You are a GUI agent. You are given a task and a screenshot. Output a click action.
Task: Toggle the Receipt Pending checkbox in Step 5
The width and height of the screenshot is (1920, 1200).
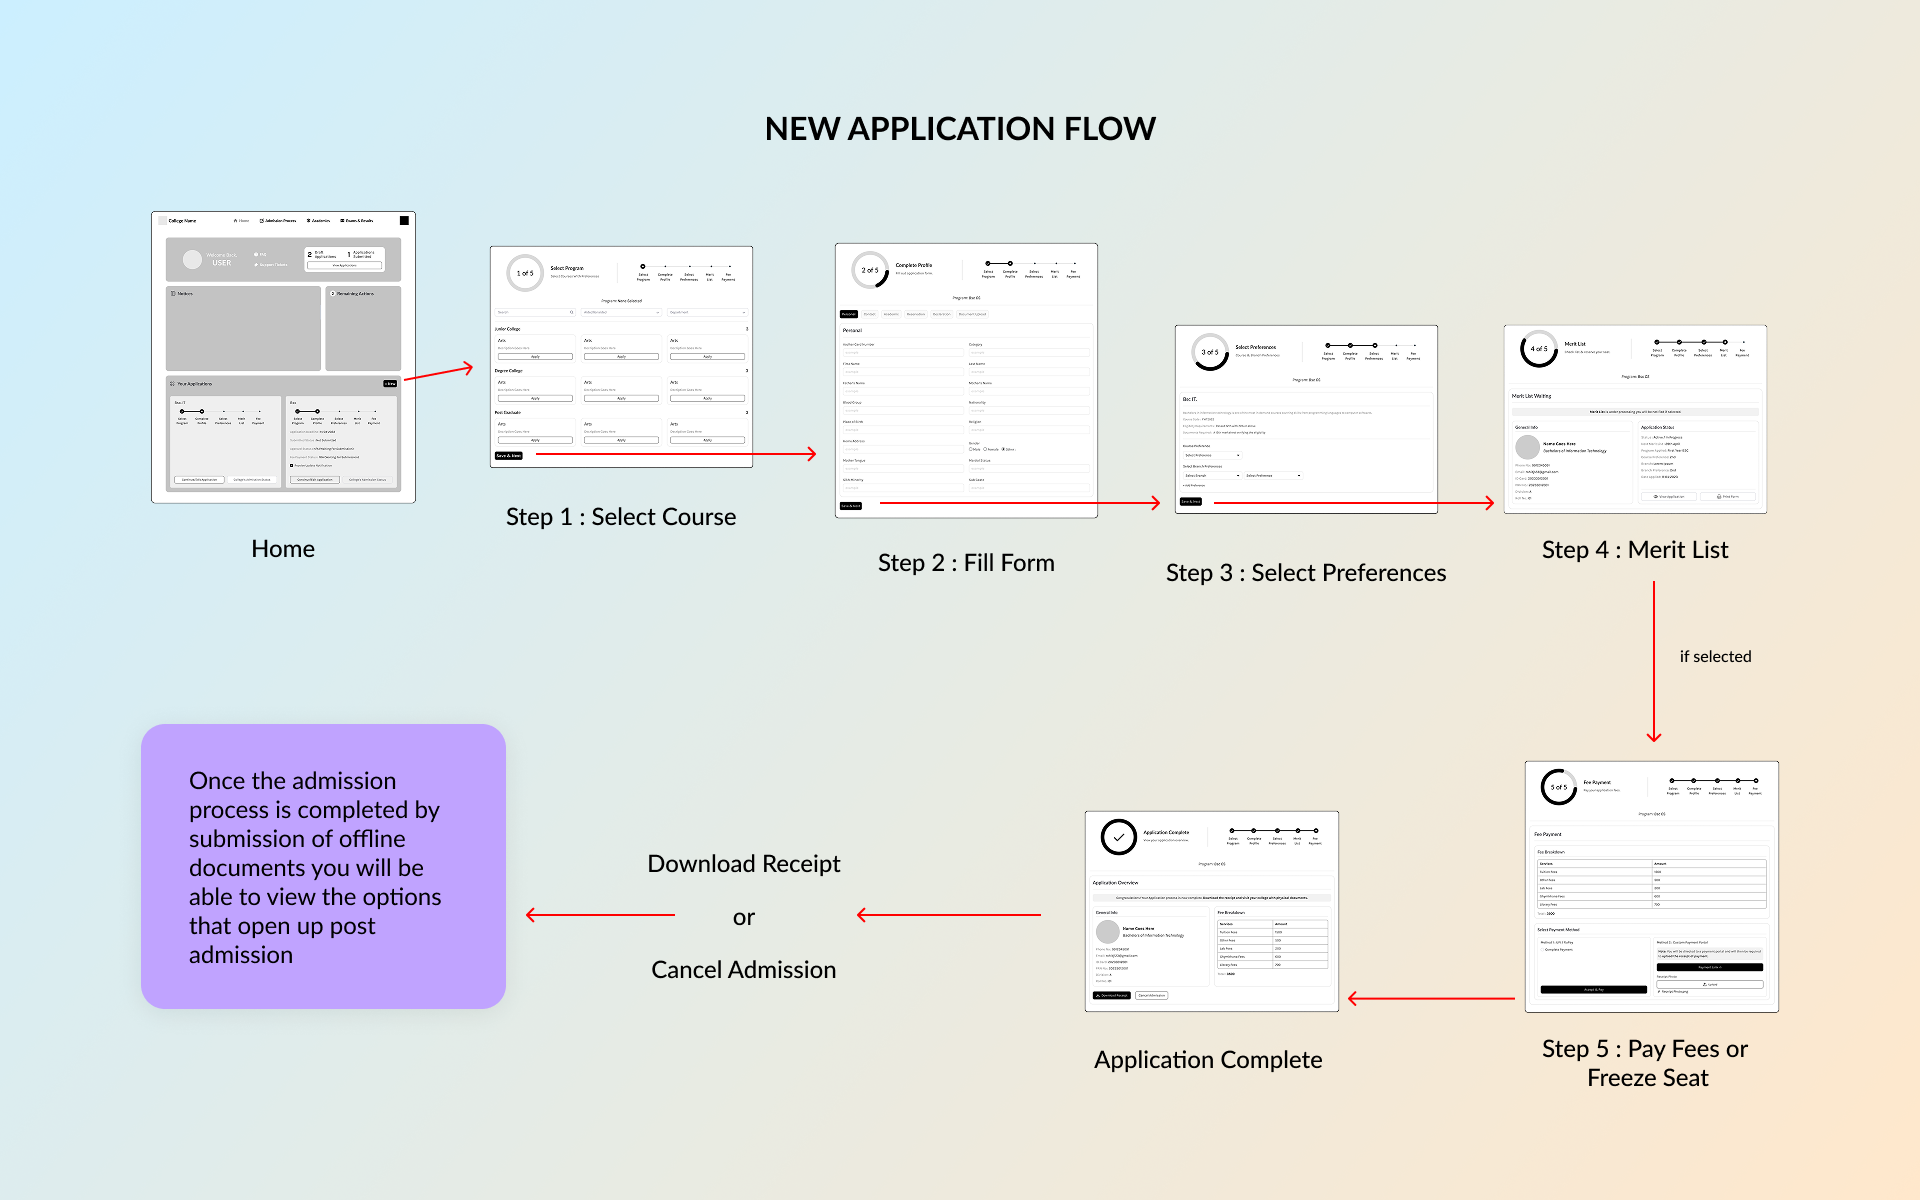[x=1659, y=992]
